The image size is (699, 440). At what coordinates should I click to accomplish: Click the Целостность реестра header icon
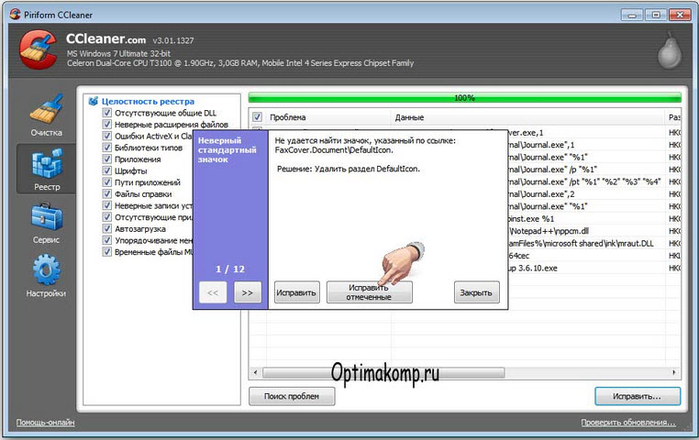click(93, 101)
